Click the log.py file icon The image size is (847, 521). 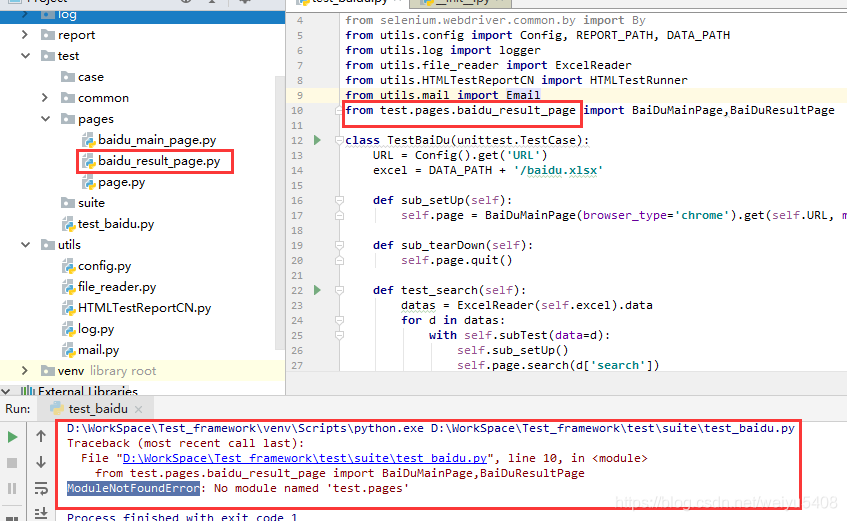[68, 329]
